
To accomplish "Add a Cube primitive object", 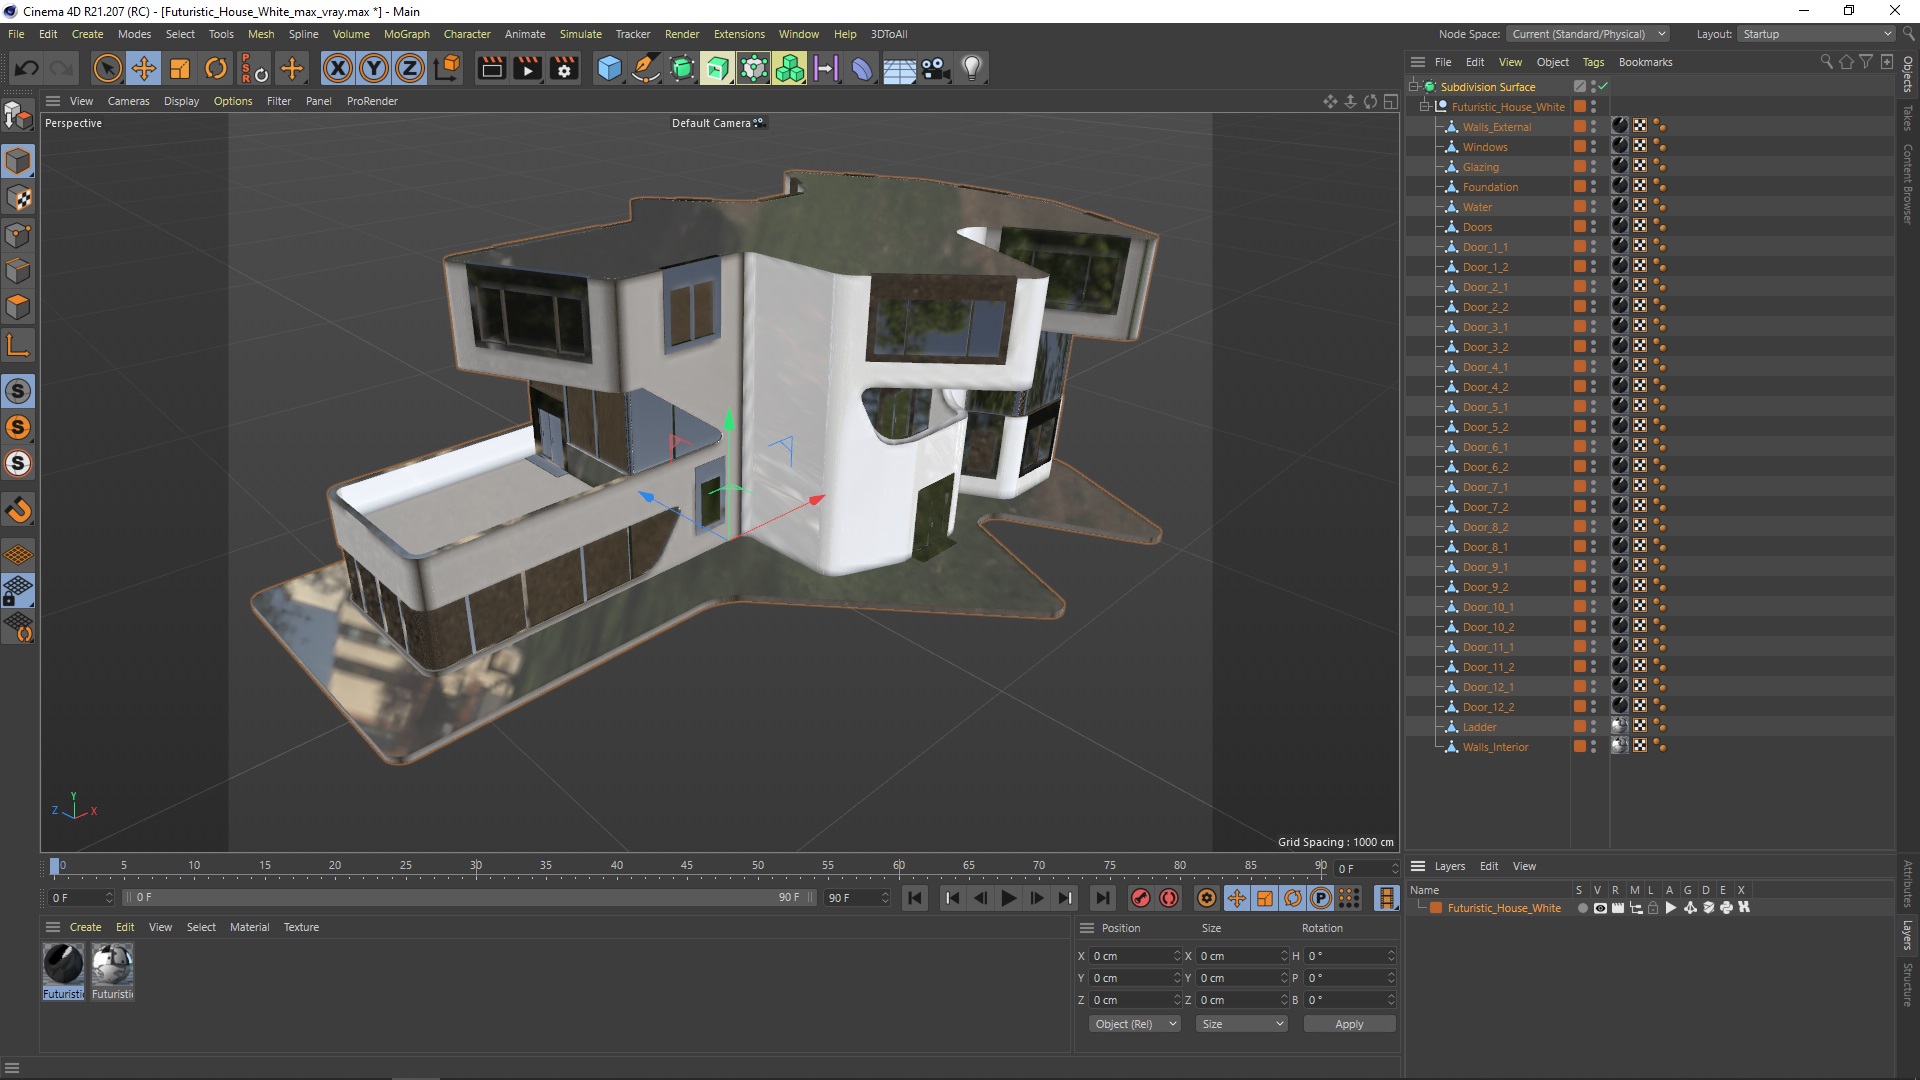I will [x=609, y=68].
